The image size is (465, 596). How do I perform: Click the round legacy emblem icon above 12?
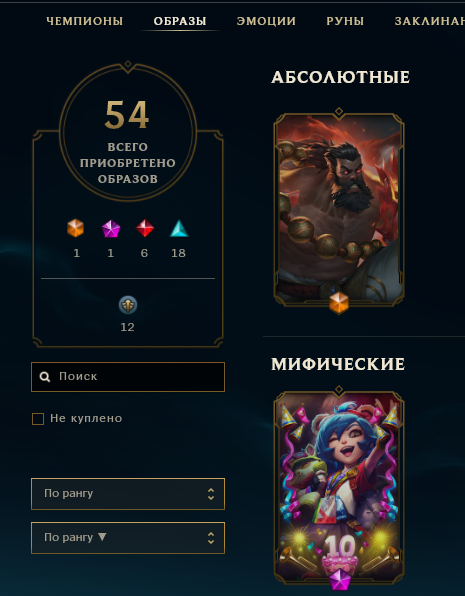pyautogui.click(x=128, y=305)
